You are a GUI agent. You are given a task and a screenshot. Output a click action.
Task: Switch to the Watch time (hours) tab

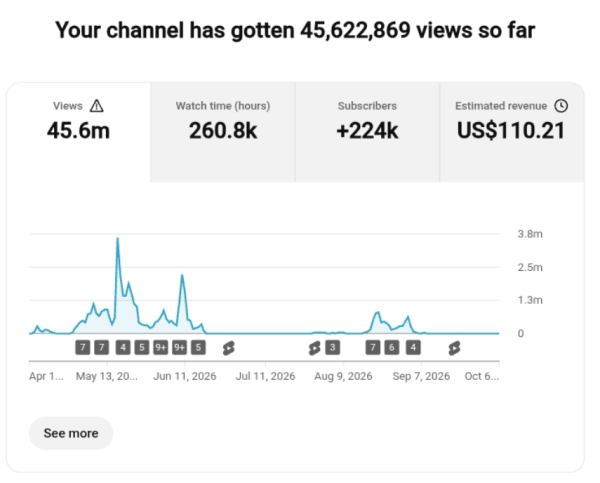pos(223,132)
